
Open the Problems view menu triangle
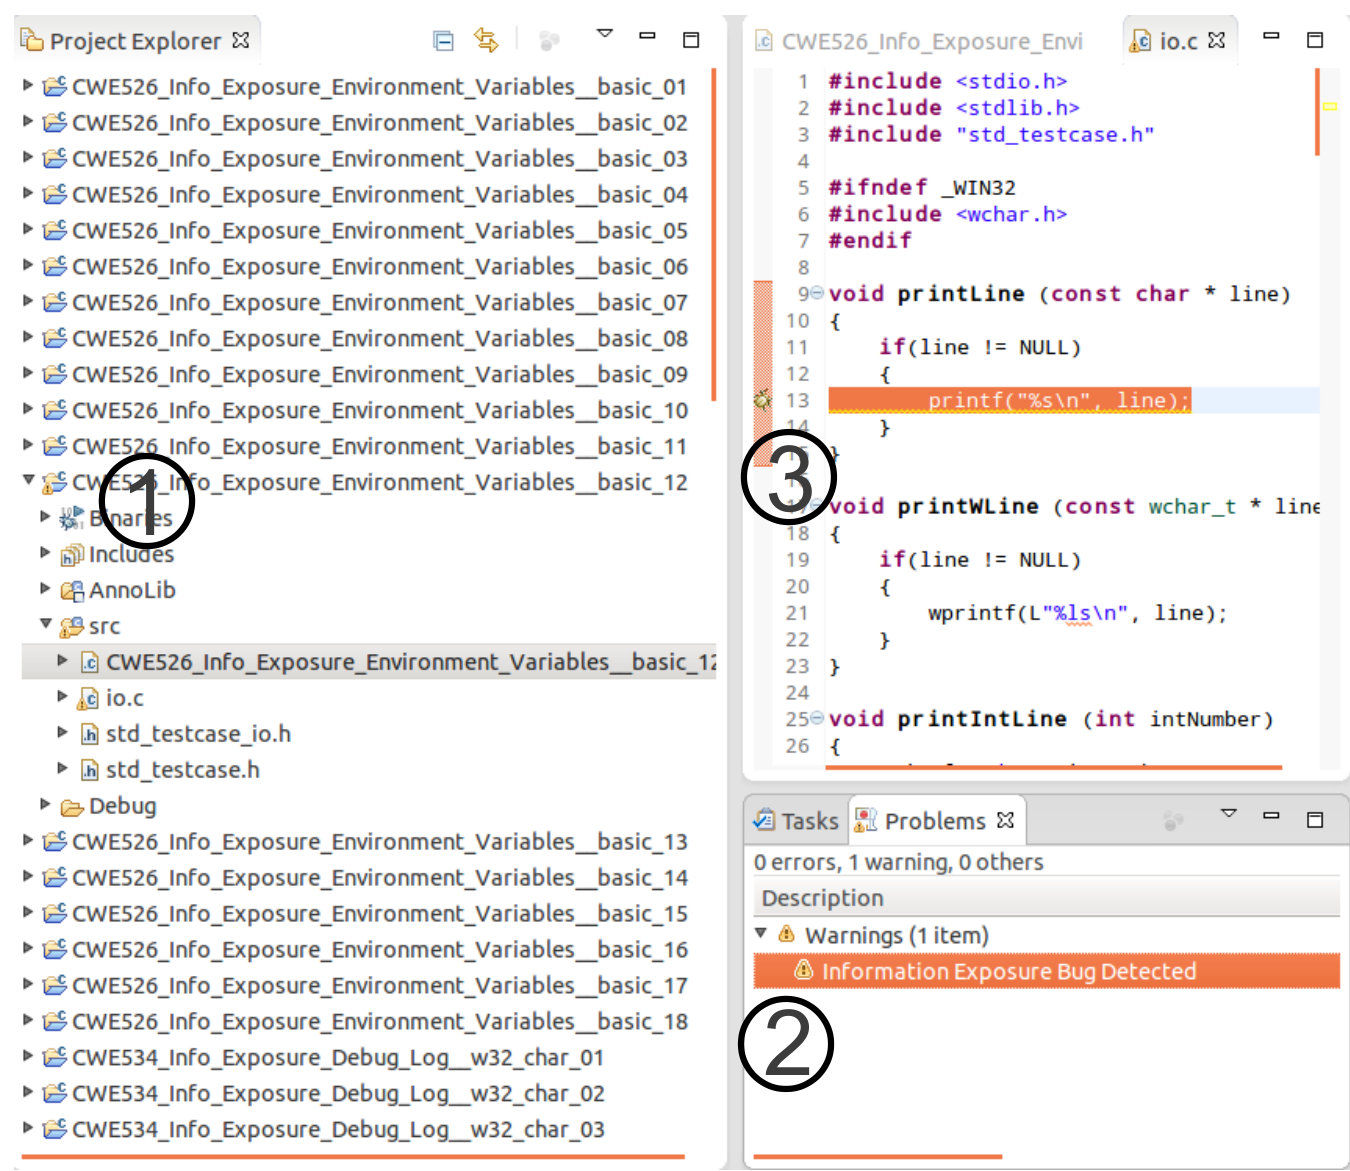click(x=1229, y=813)
